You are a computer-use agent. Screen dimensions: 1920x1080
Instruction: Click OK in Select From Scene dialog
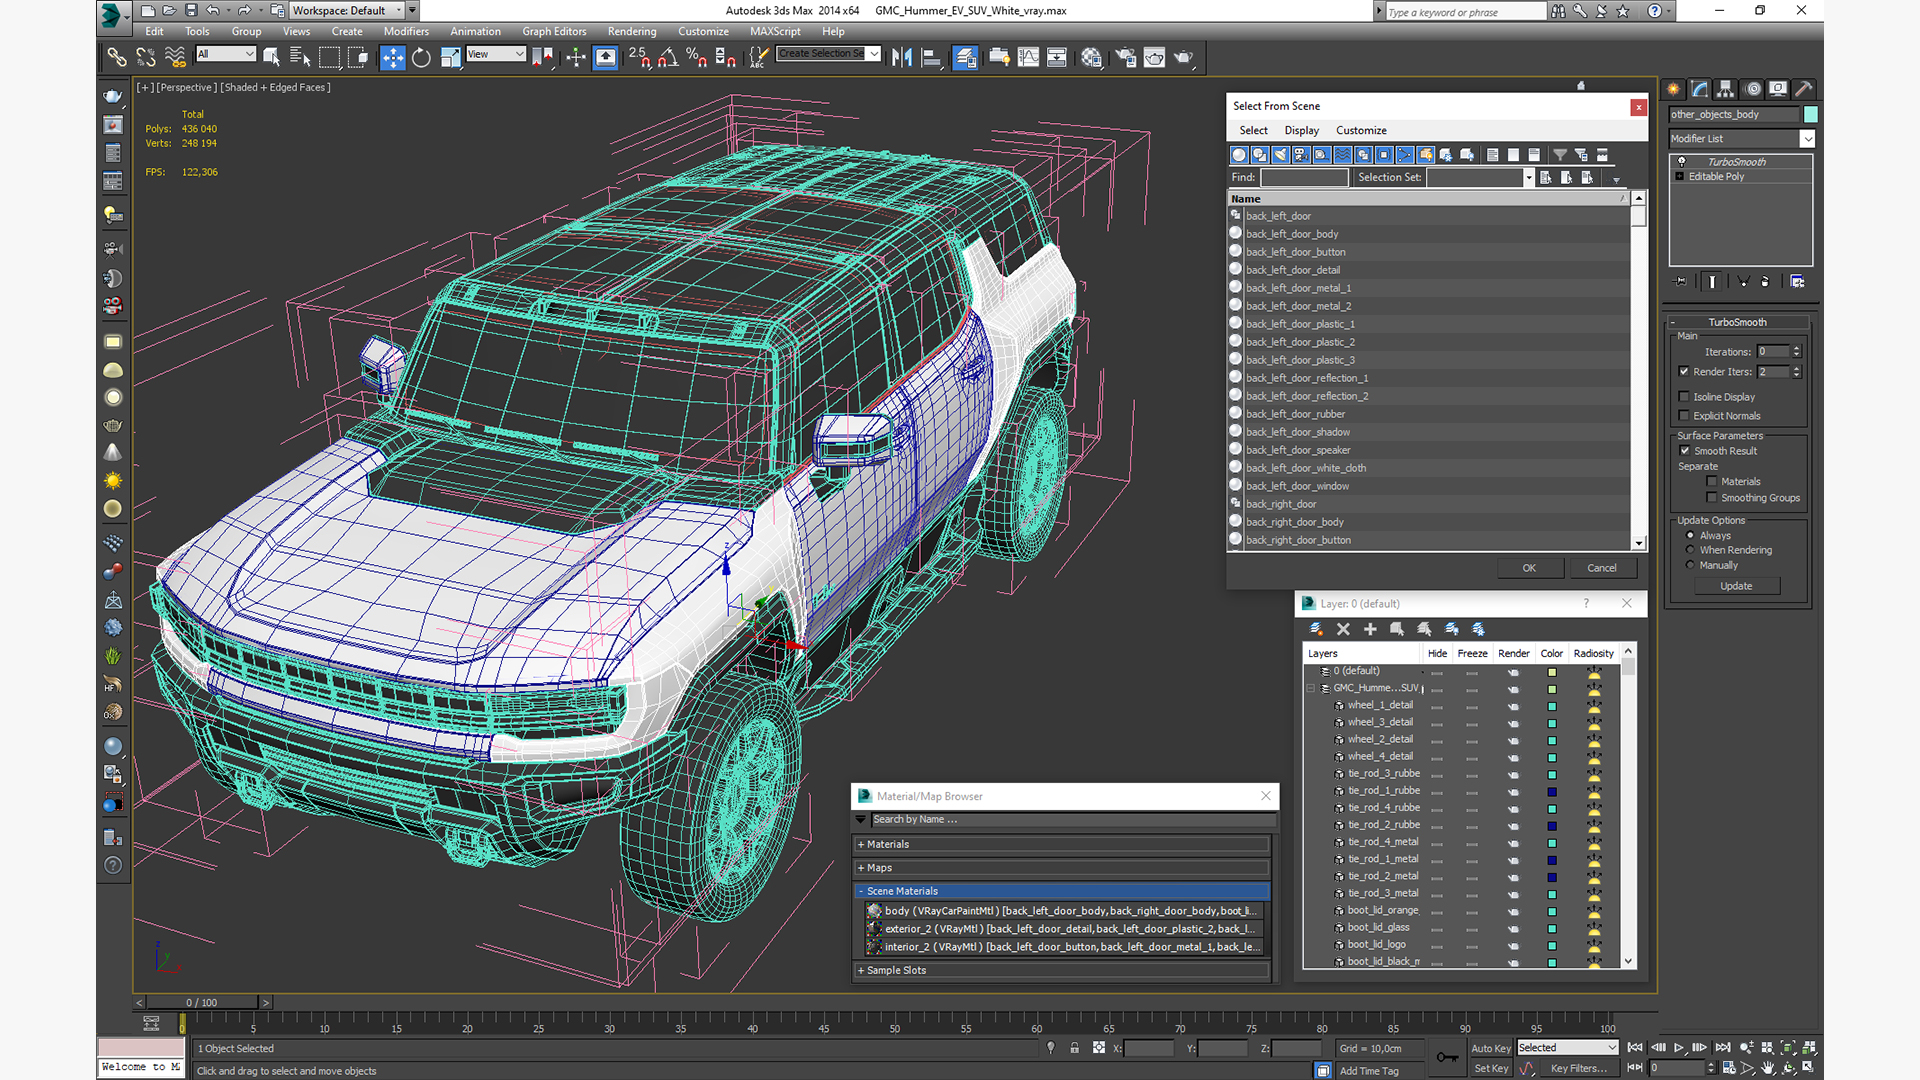click(x=1529, y=567)
